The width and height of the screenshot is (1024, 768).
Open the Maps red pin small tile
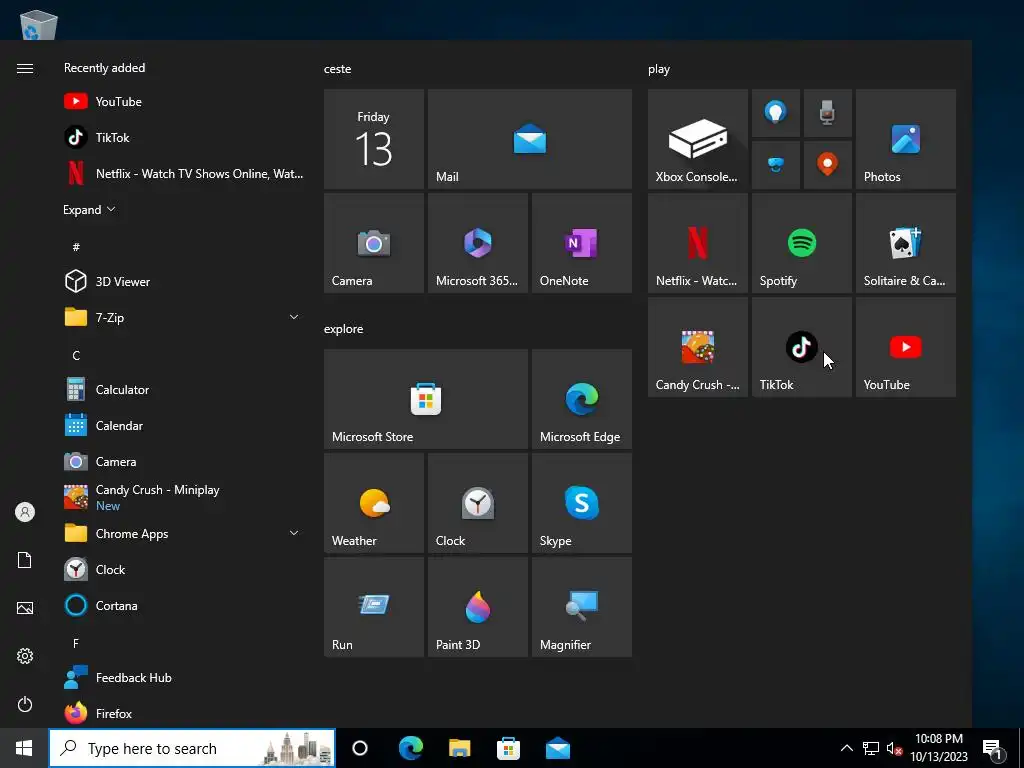click(827, 165)
